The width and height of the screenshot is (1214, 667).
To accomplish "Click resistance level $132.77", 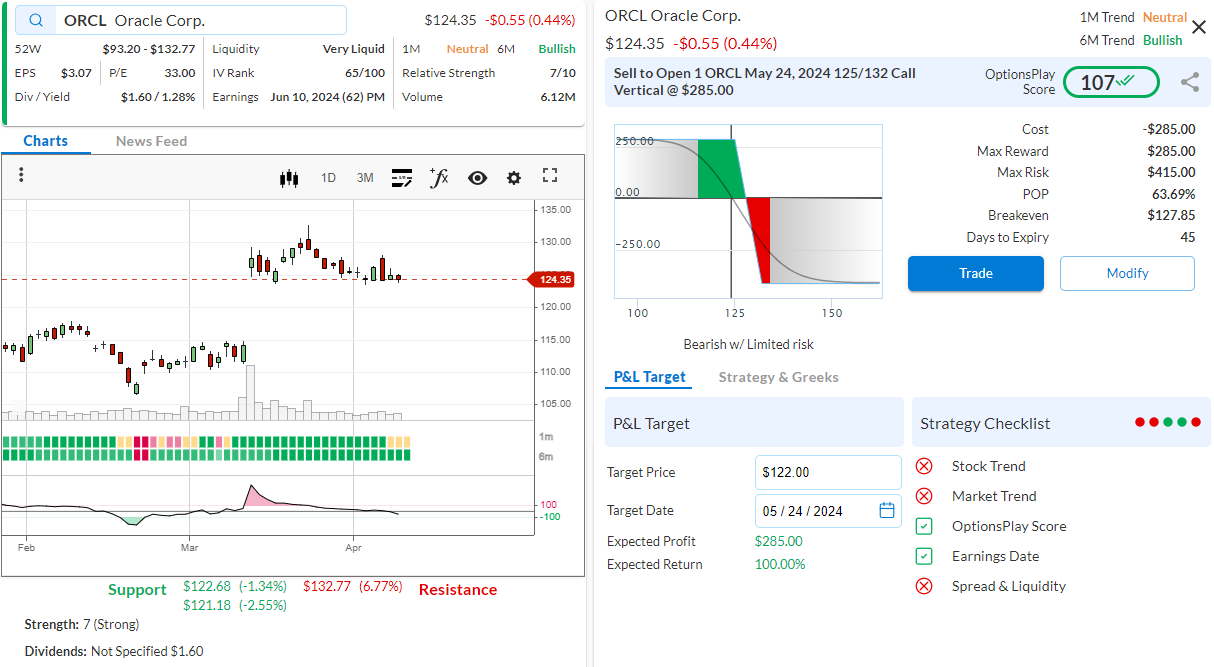I will coord(327,586).
